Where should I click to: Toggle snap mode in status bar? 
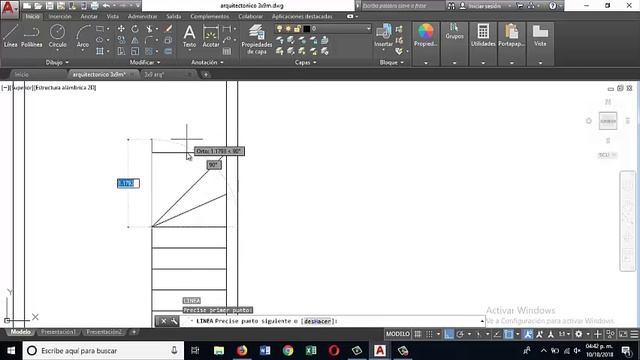(x=429, y=334)
